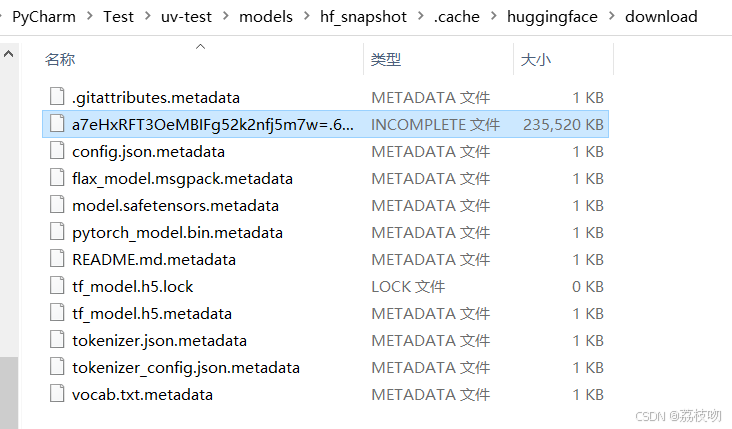The width and height of the screenshot is (732, 429).
Task: Expand the chevron after .cache breadcrumb
Action: tap(493, 16)
